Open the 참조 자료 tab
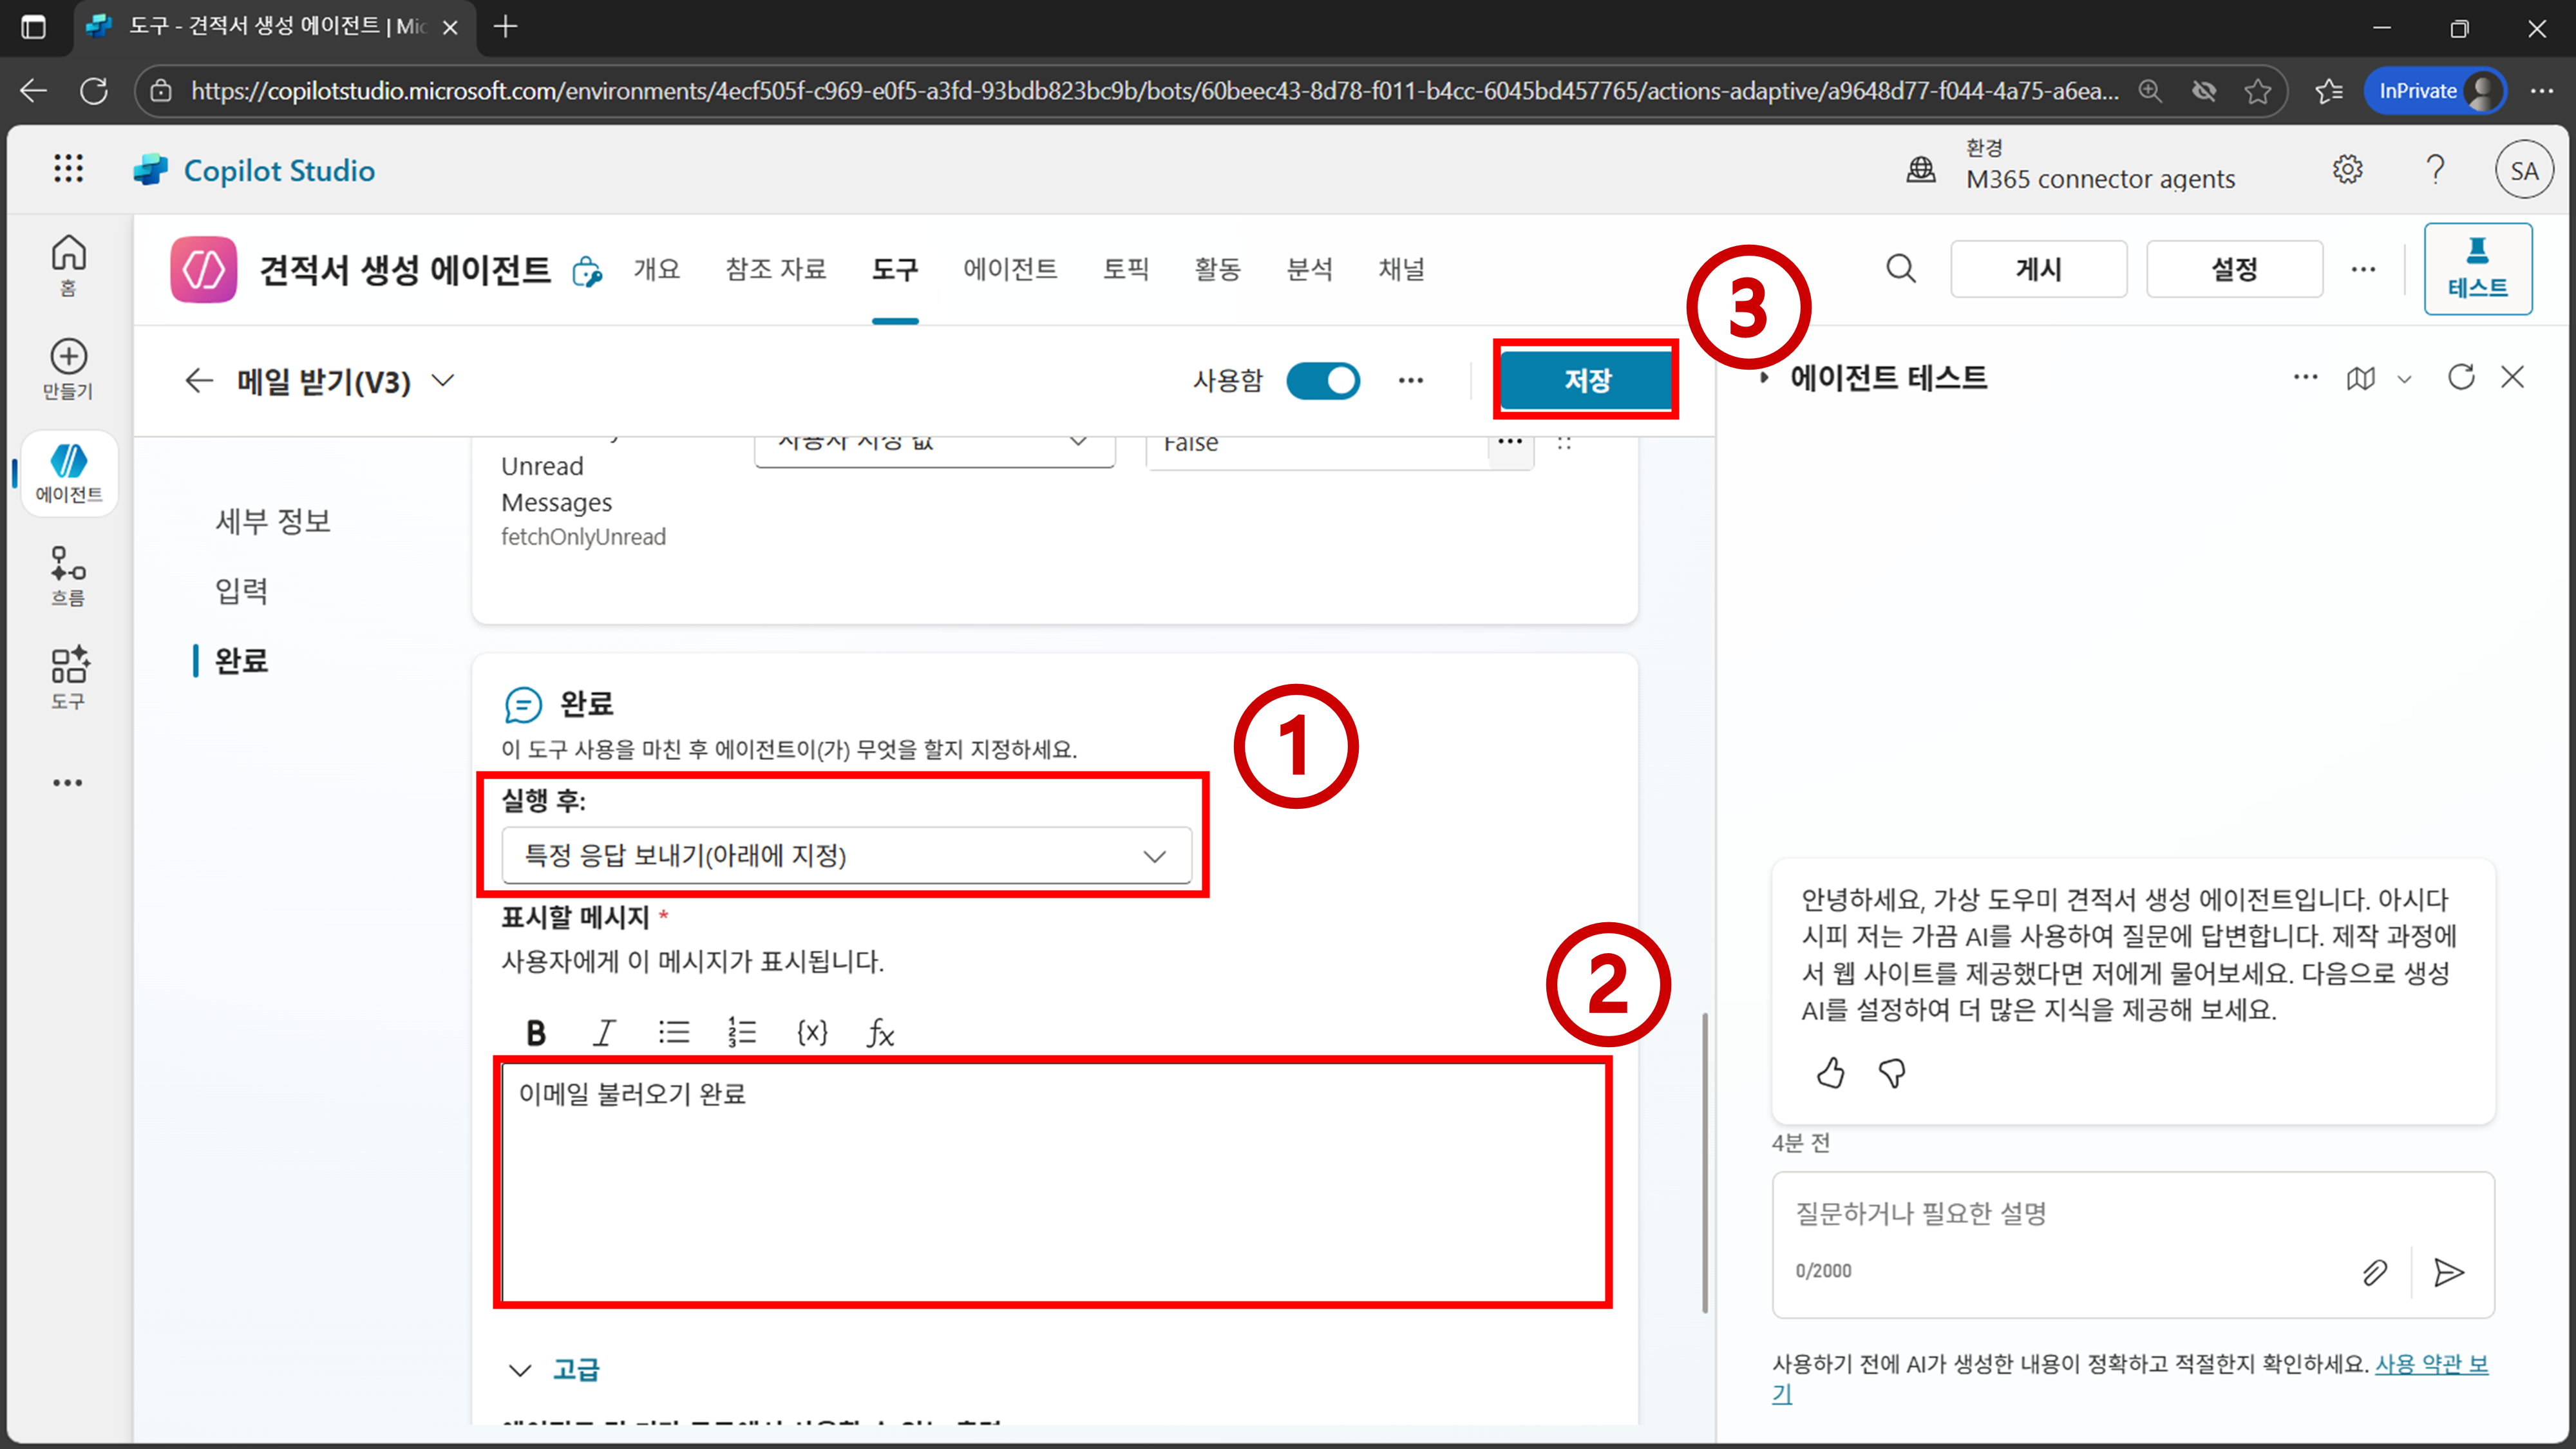2576x1449 pixels. (775, 269)
